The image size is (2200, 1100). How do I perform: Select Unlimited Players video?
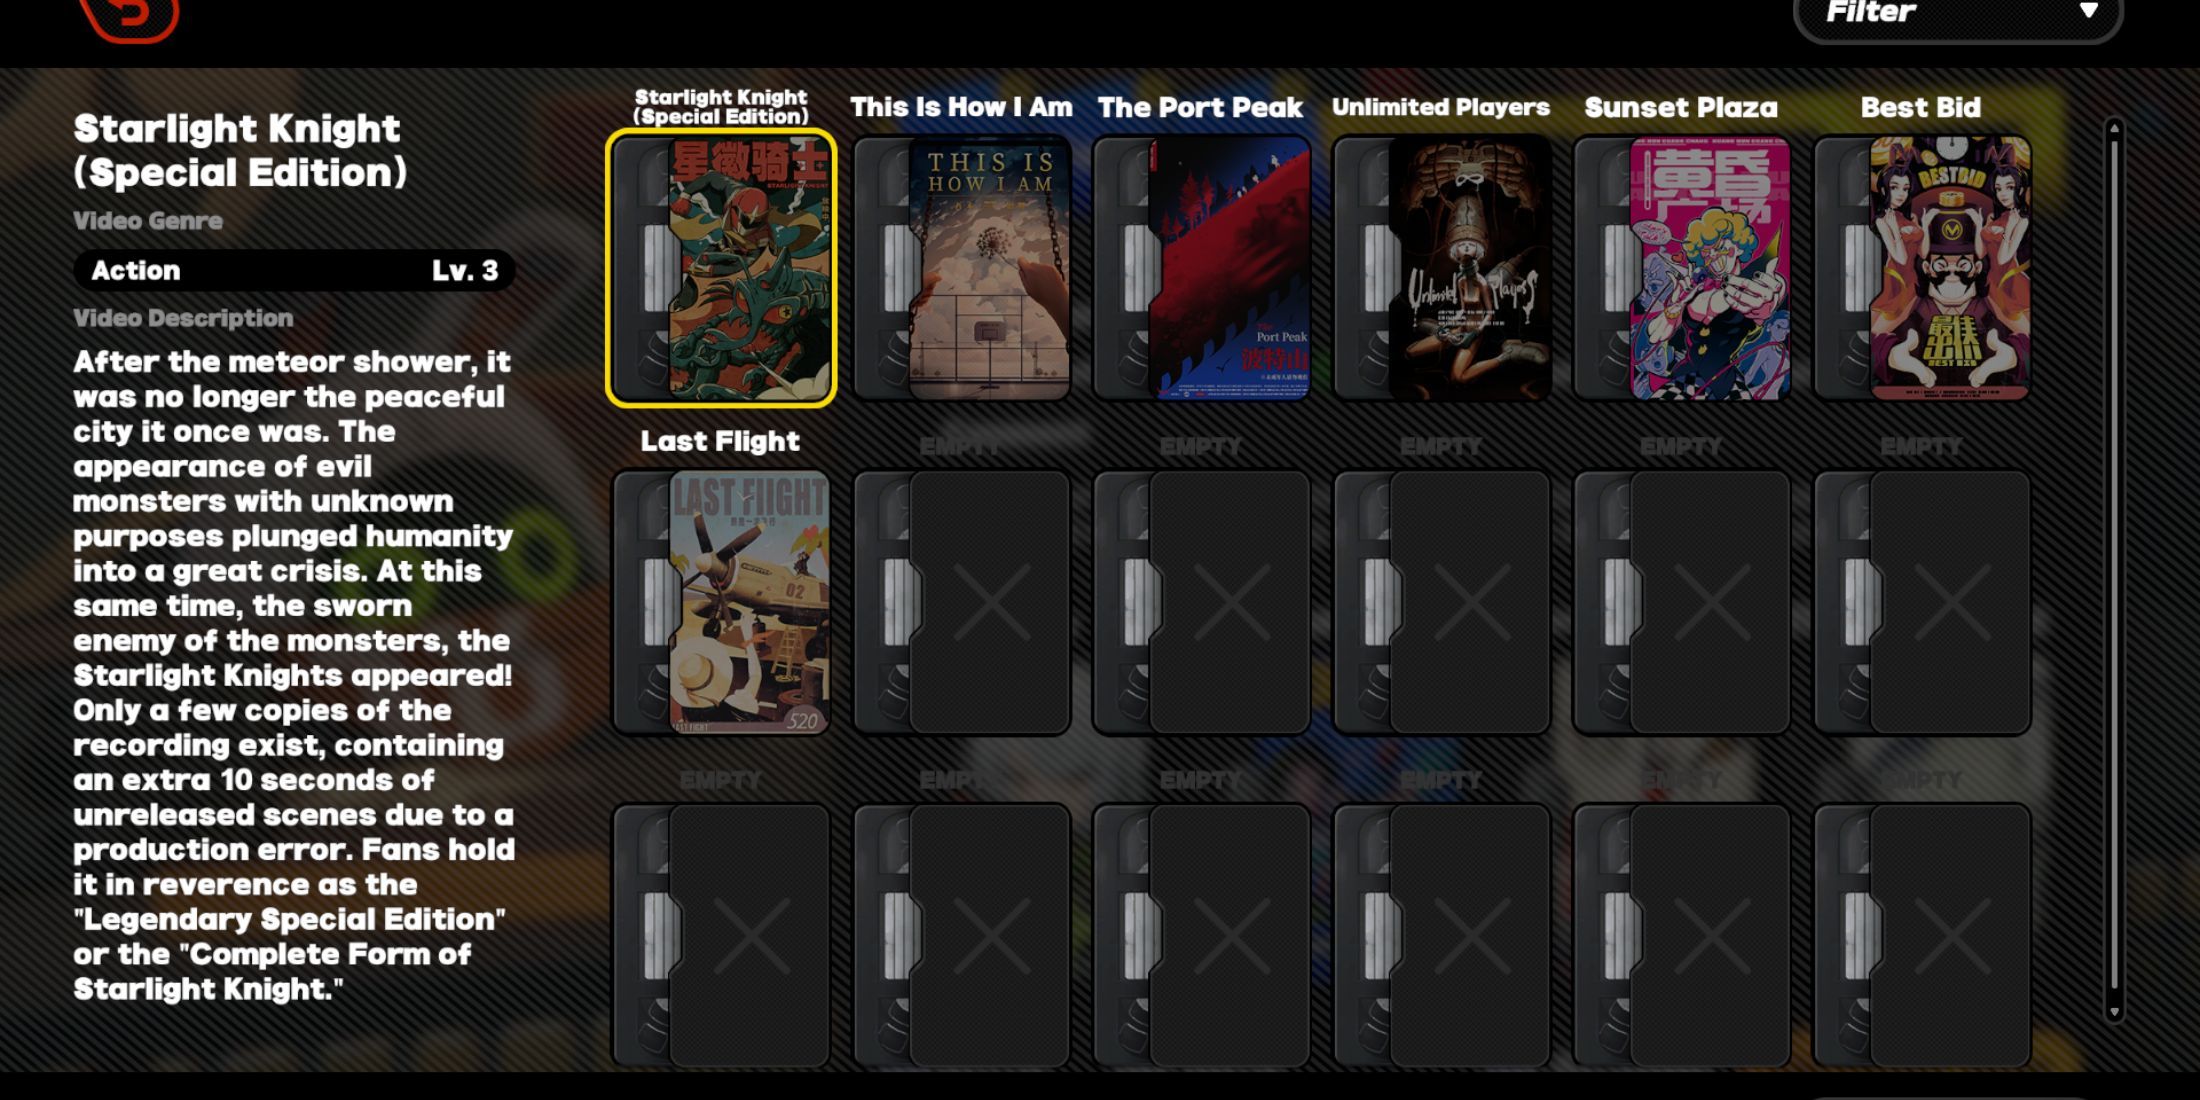pos(1441,267)
